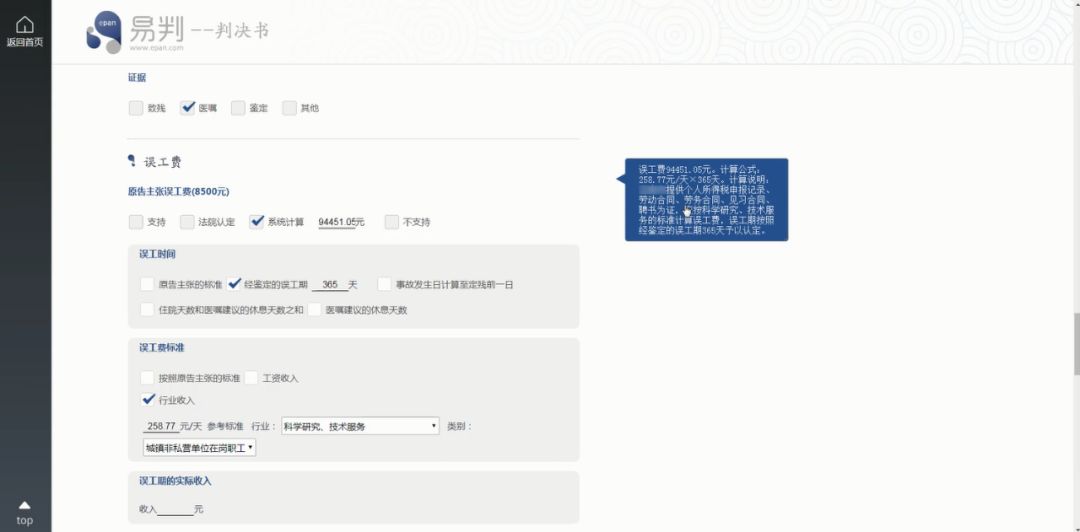Check the 致残 evidence checkbox
The width and height of the screenshot is (1080, 532).
(x=136, y=108)
